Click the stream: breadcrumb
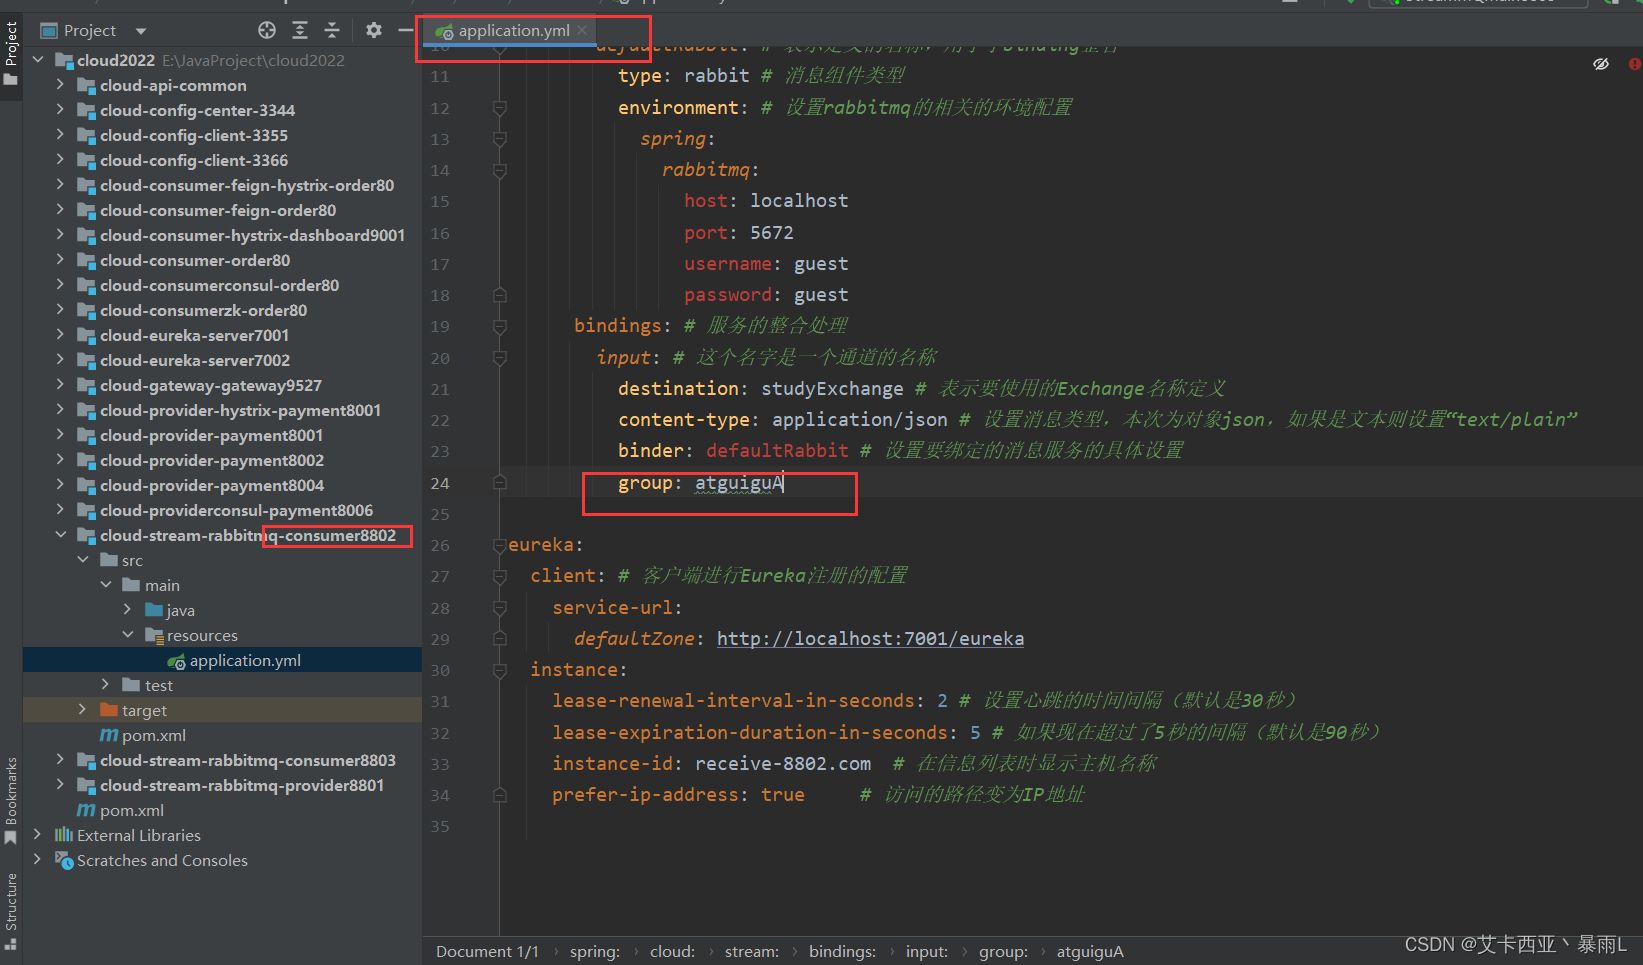 (x=751, y=951)
